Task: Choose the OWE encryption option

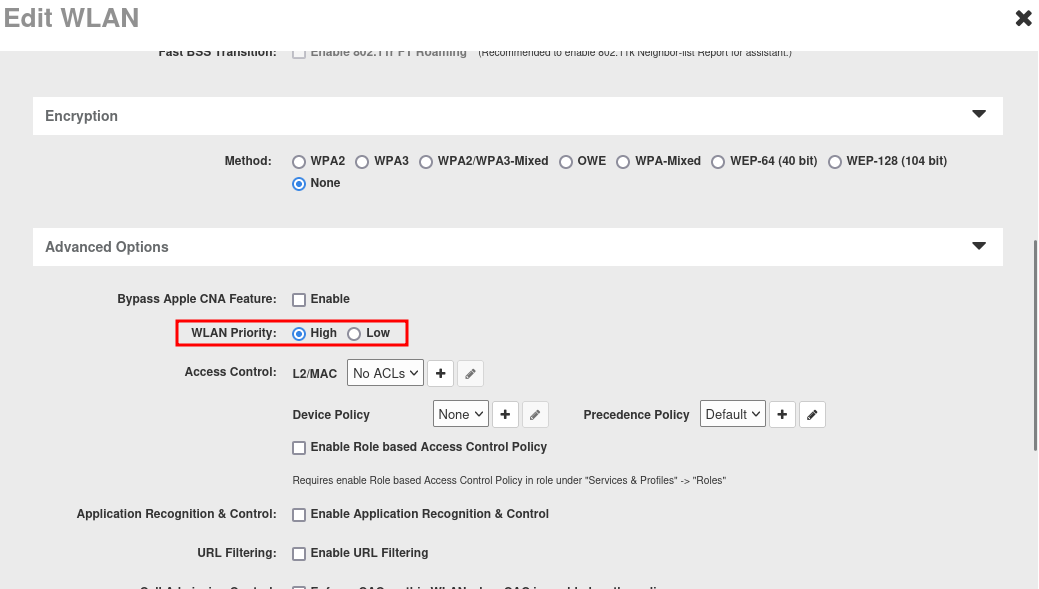Action: point(566,162)
